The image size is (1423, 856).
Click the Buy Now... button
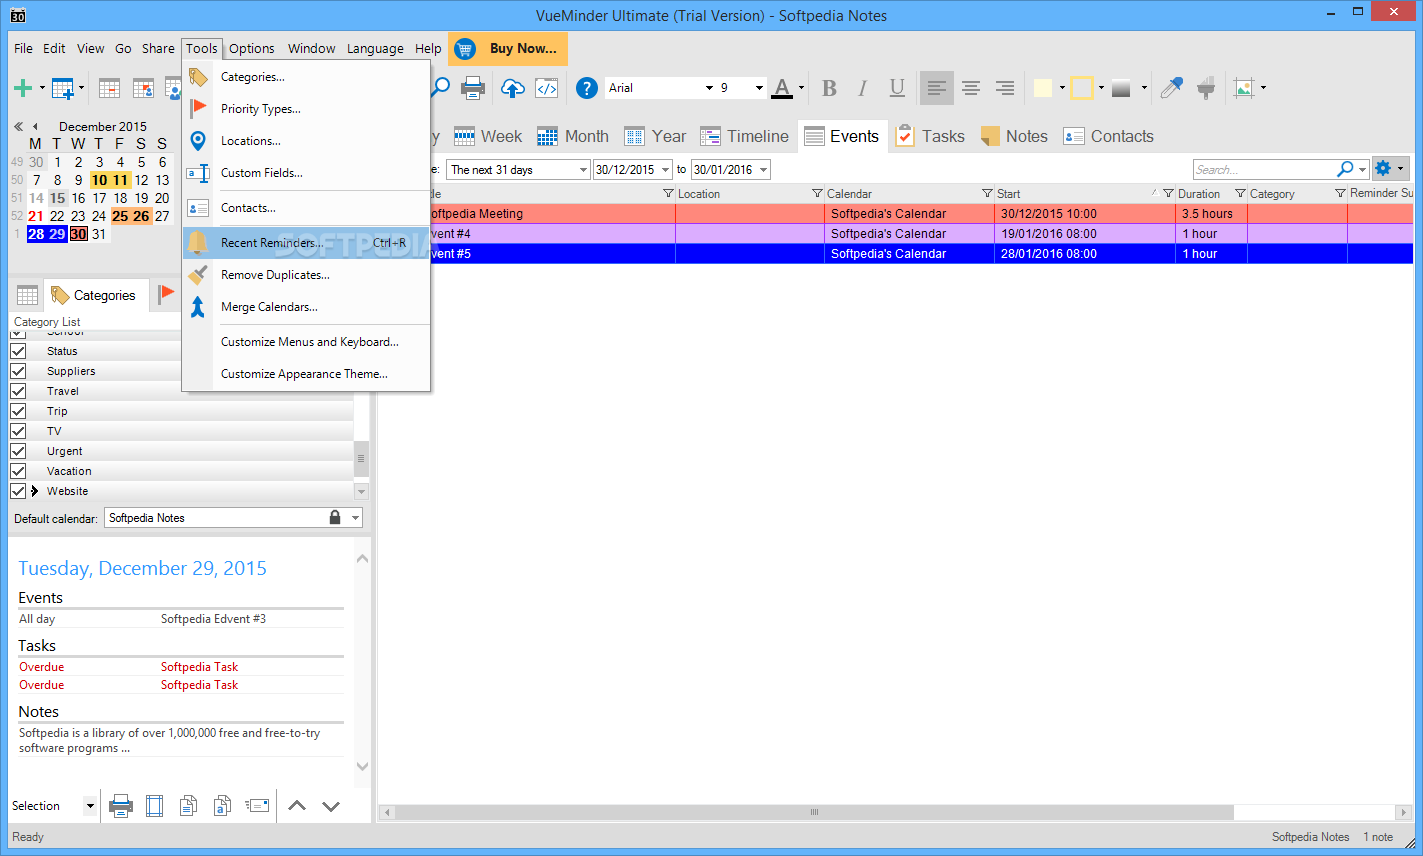click(508, 48)
